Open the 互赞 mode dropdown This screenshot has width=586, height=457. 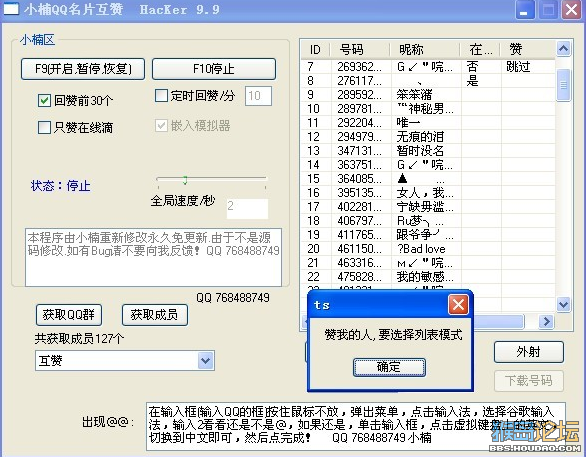[206, 361]
